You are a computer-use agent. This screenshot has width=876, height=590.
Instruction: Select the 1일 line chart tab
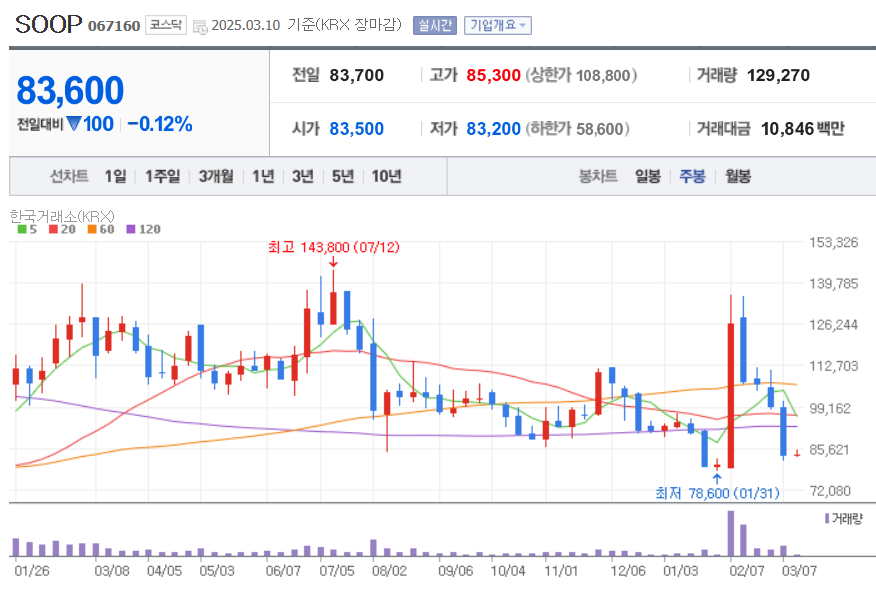click(116, 177)
